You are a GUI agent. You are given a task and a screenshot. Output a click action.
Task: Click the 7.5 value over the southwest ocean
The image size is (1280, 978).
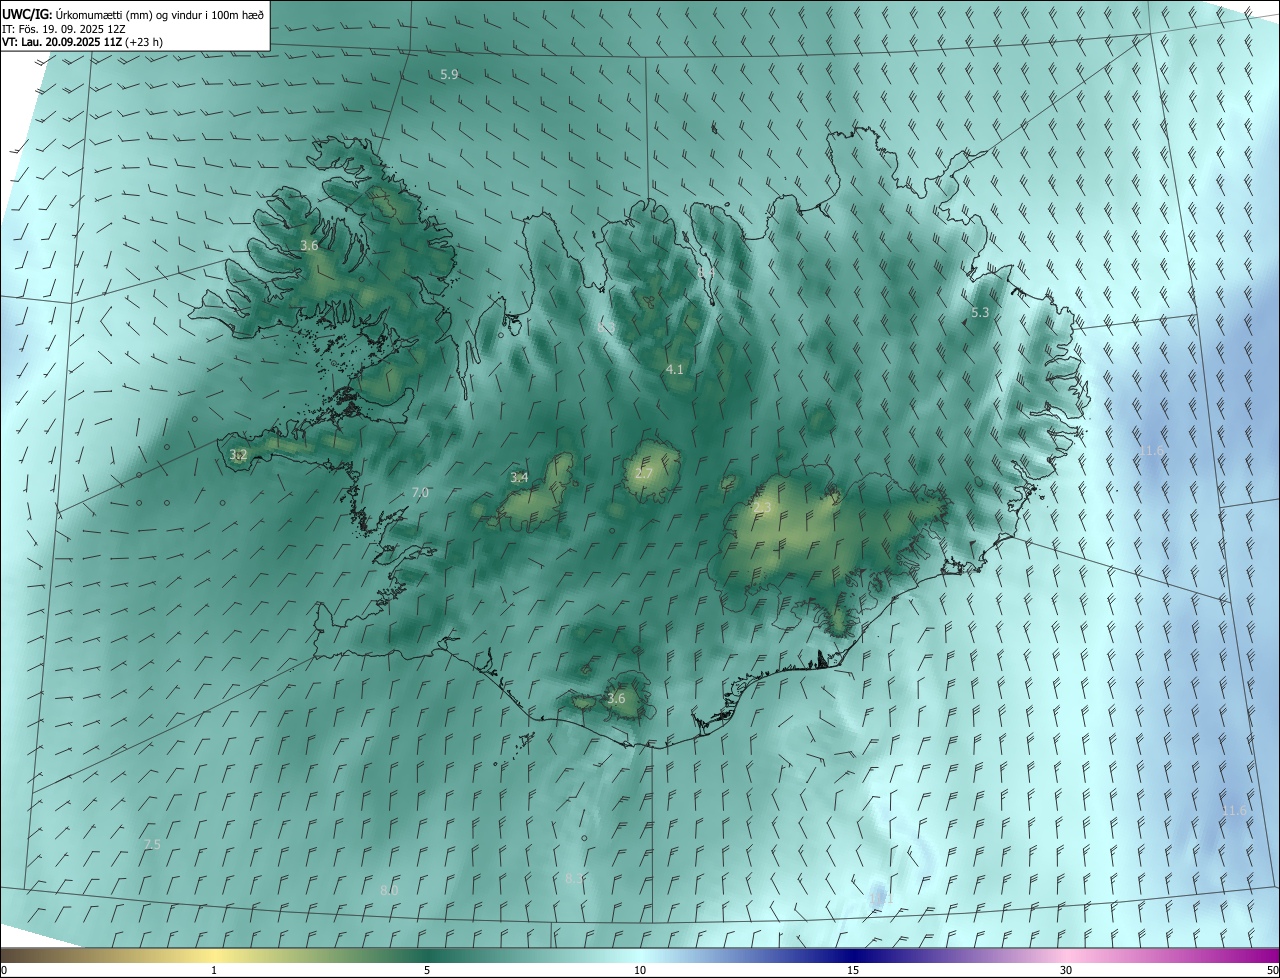(x=151, y=845)
